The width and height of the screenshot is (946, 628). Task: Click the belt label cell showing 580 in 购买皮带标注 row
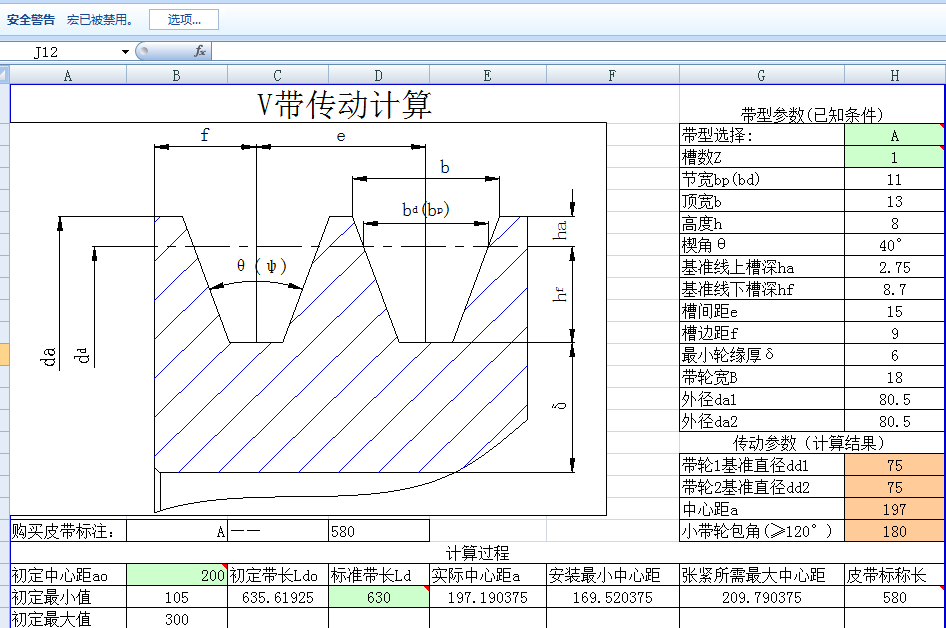[x=379, y=531]
